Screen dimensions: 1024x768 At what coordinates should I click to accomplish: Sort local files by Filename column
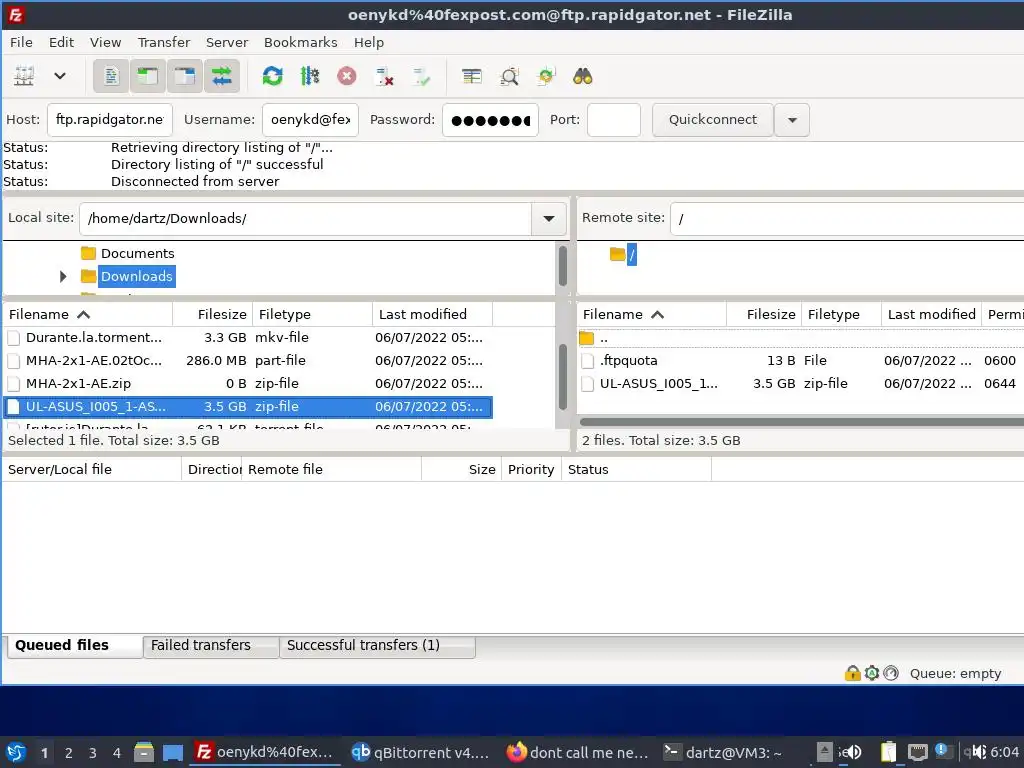coord(88,315)
